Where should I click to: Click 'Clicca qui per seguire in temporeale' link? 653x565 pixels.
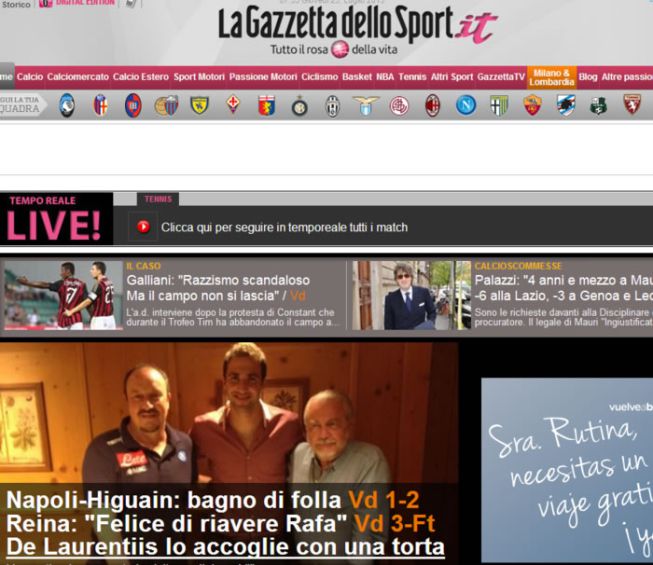[x=284, y=228]
